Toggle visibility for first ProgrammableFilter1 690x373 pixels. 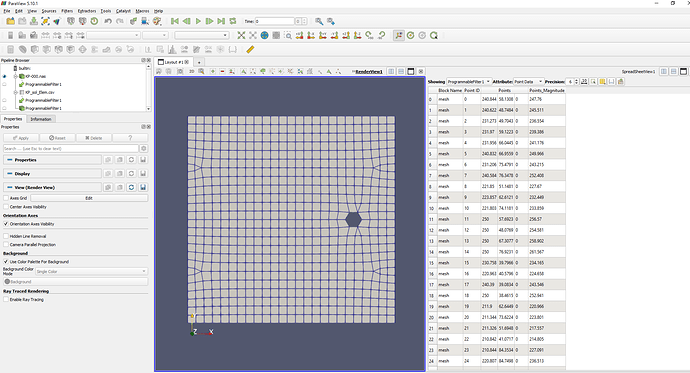coord(4,84)
